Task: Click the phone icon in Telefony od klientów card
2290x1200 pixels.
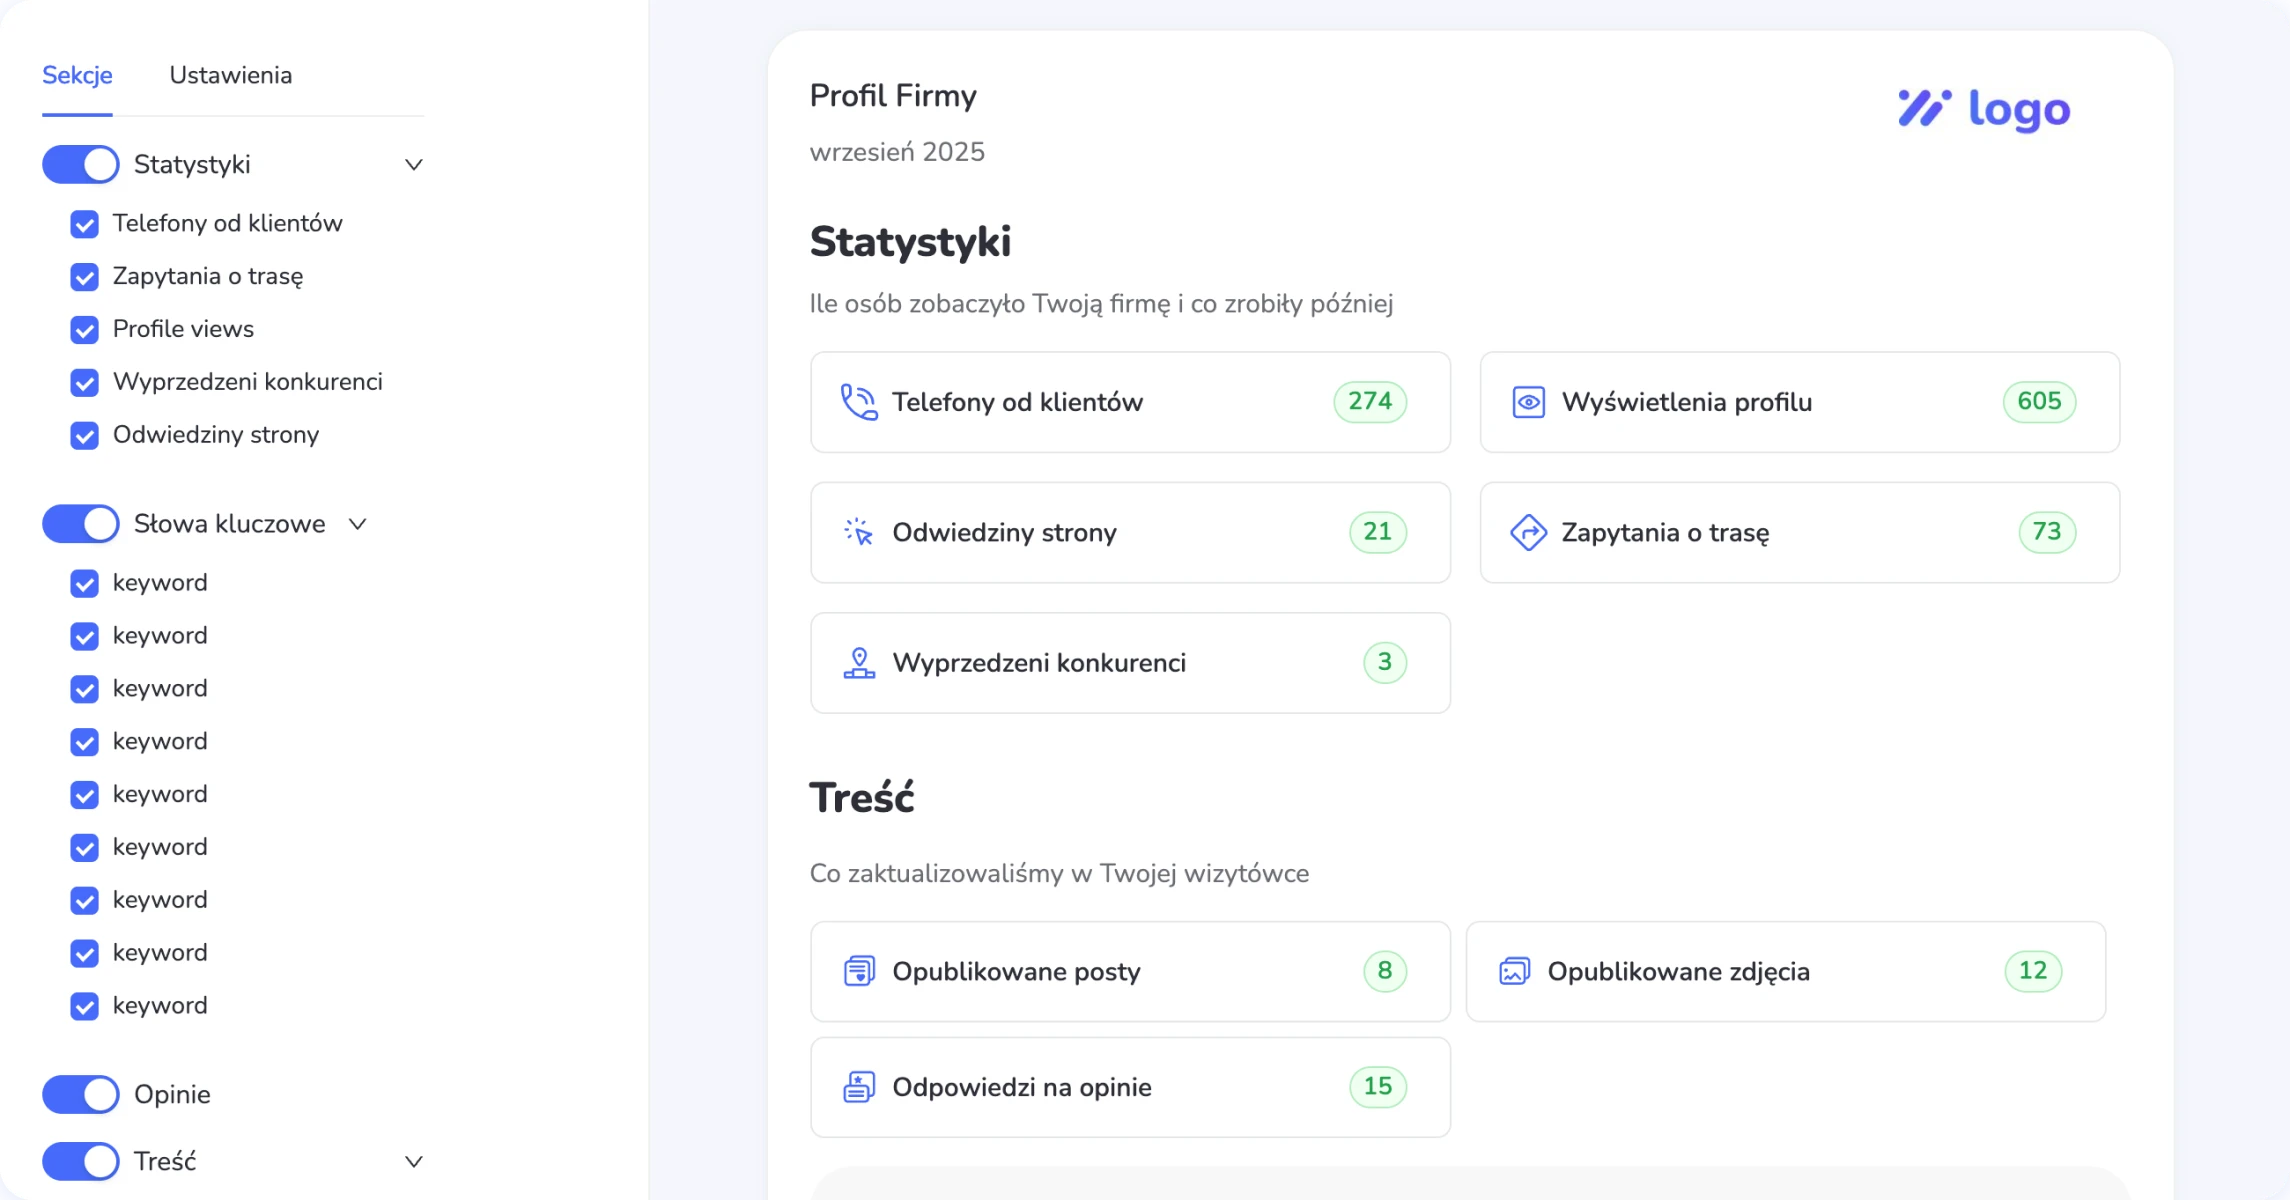Action: tap(858, 402)
